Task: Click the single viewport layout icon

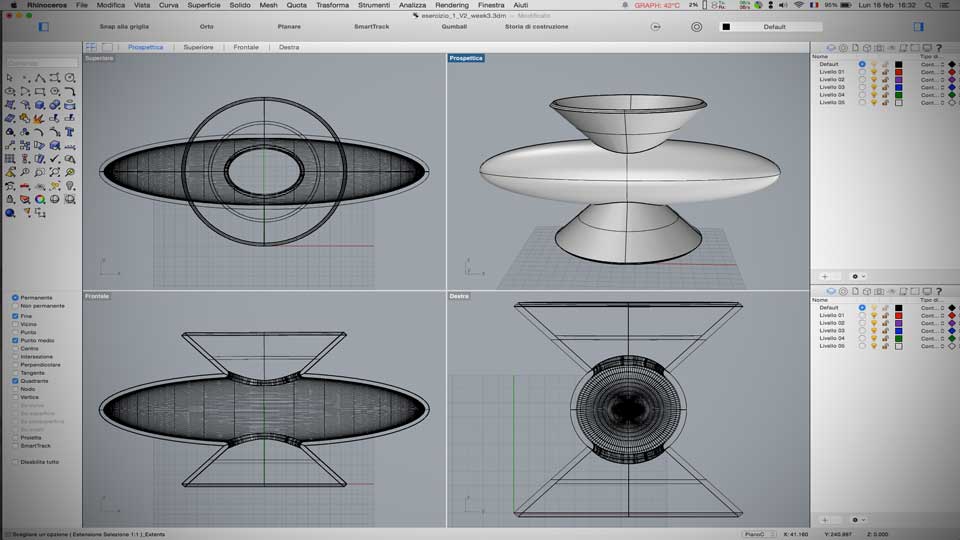Action: click(107, 47)
